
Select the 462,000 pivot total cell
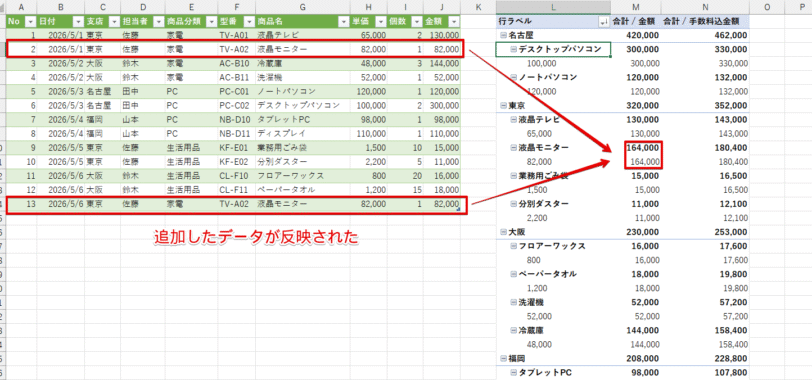point(705,35)
